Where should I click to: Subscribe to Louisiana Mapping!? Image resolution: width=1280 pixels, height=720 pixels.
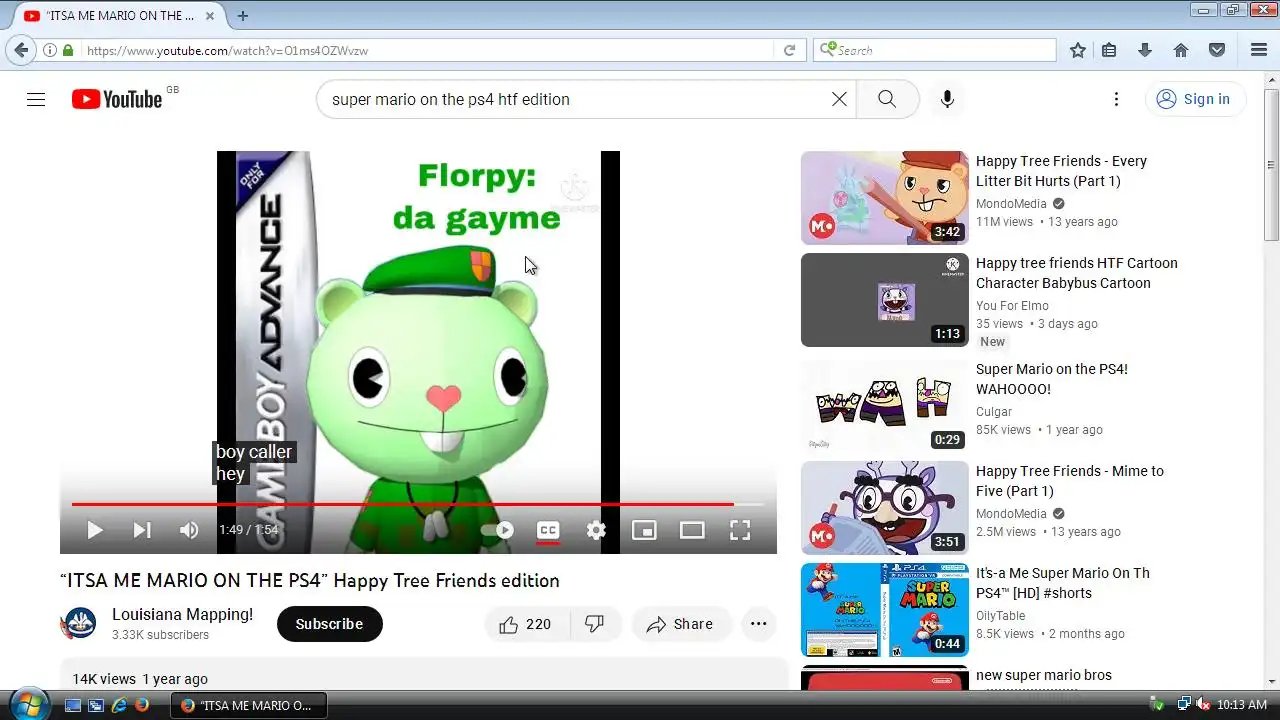pyautogui.click(x=329, y=624)
